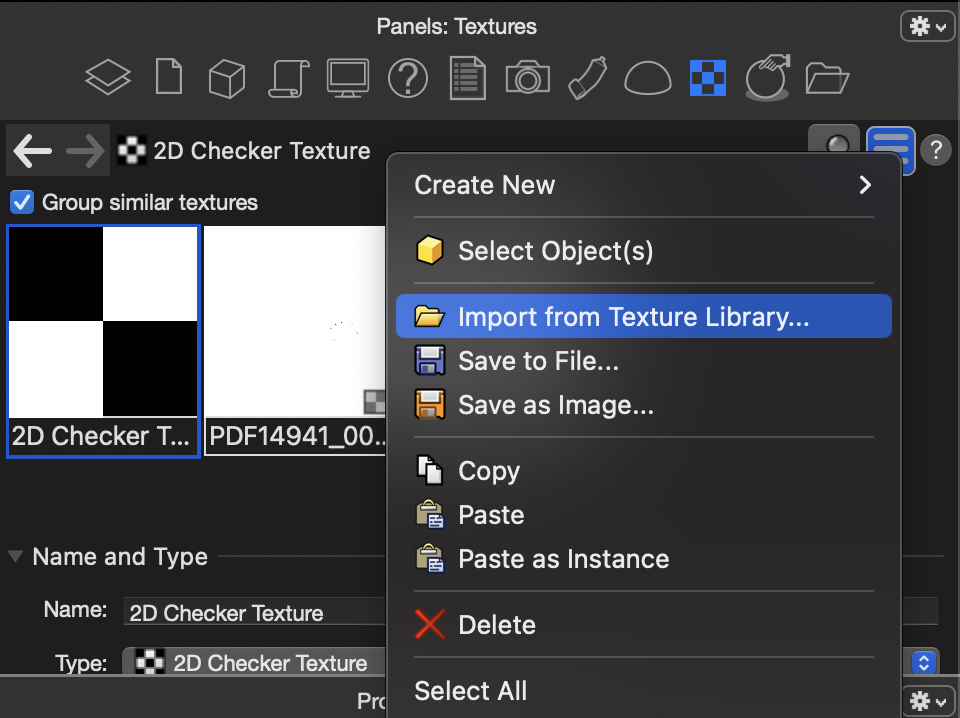Open the gear dropdown at top right
960x718 pixels.
927,26
